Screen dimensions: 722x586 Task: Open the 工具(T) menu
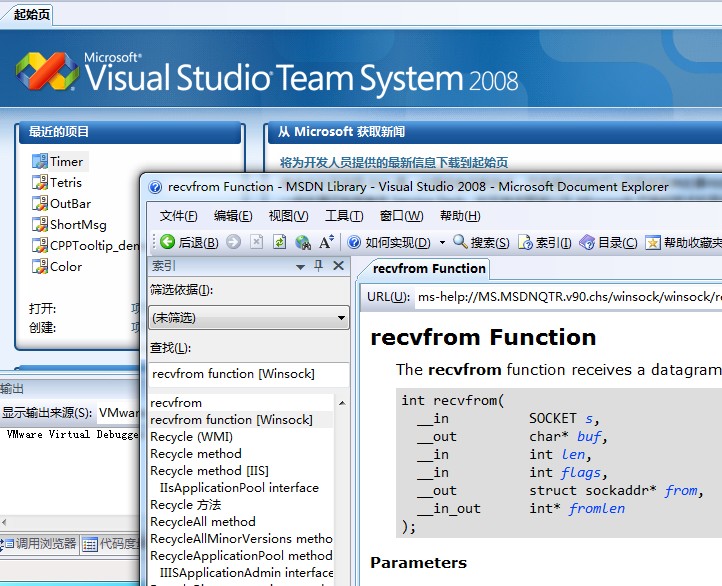(x=344, y=216)
